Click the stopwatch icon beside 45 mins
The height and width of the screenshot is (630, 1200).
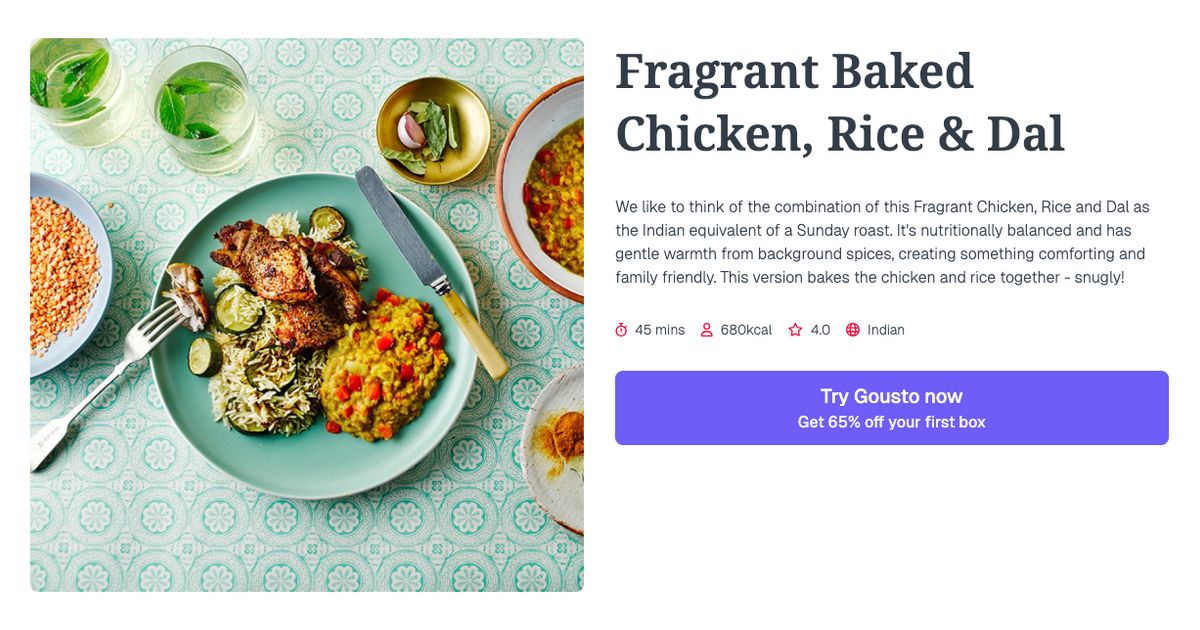tap(623, 329)
